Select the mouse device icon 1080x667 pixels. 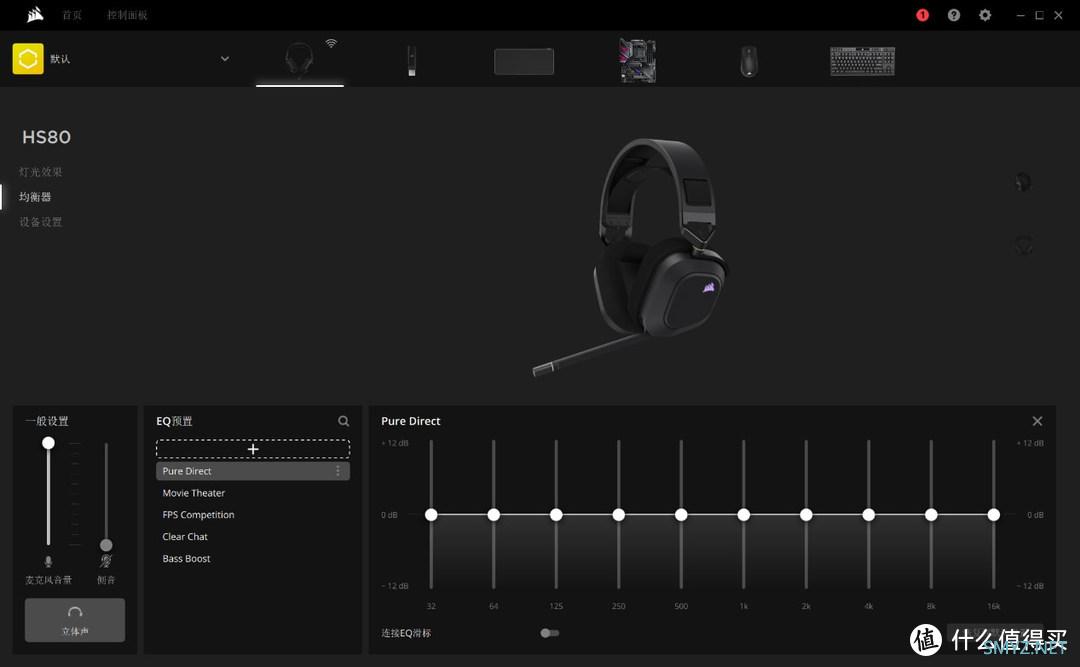pyautogui.click(x=749, y=61)
